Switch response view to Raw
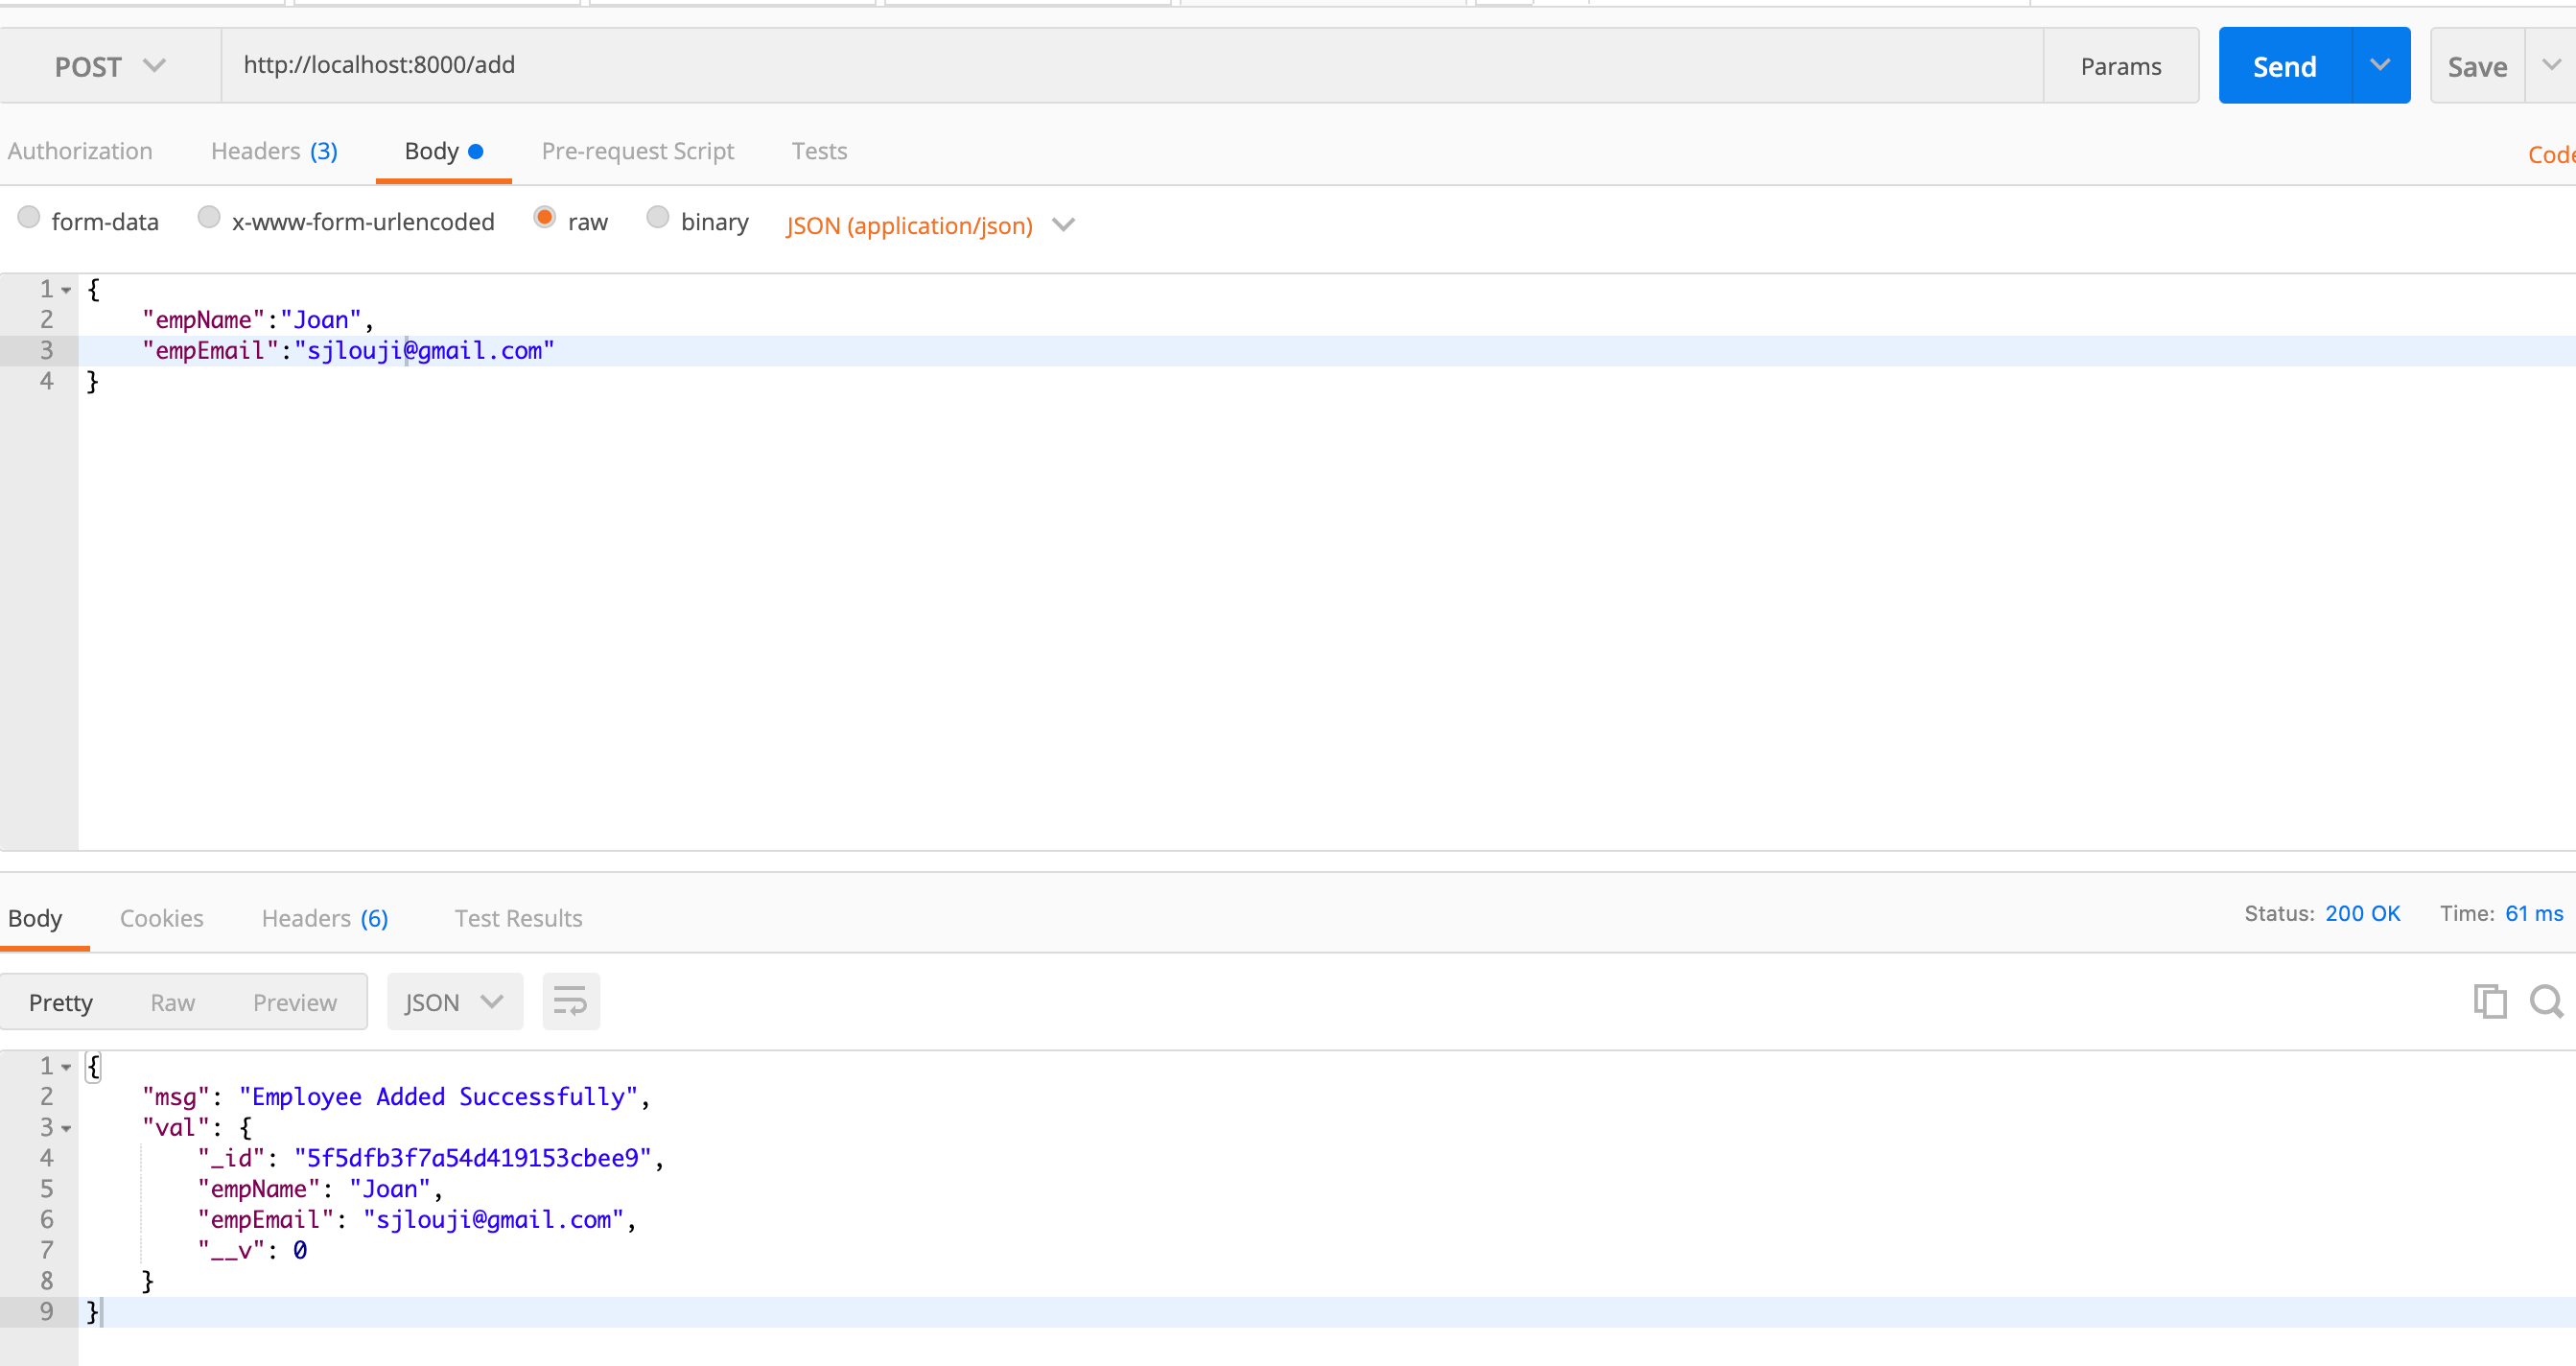The width and height of the screenshot is (2576, 1366). (173, 1001)
